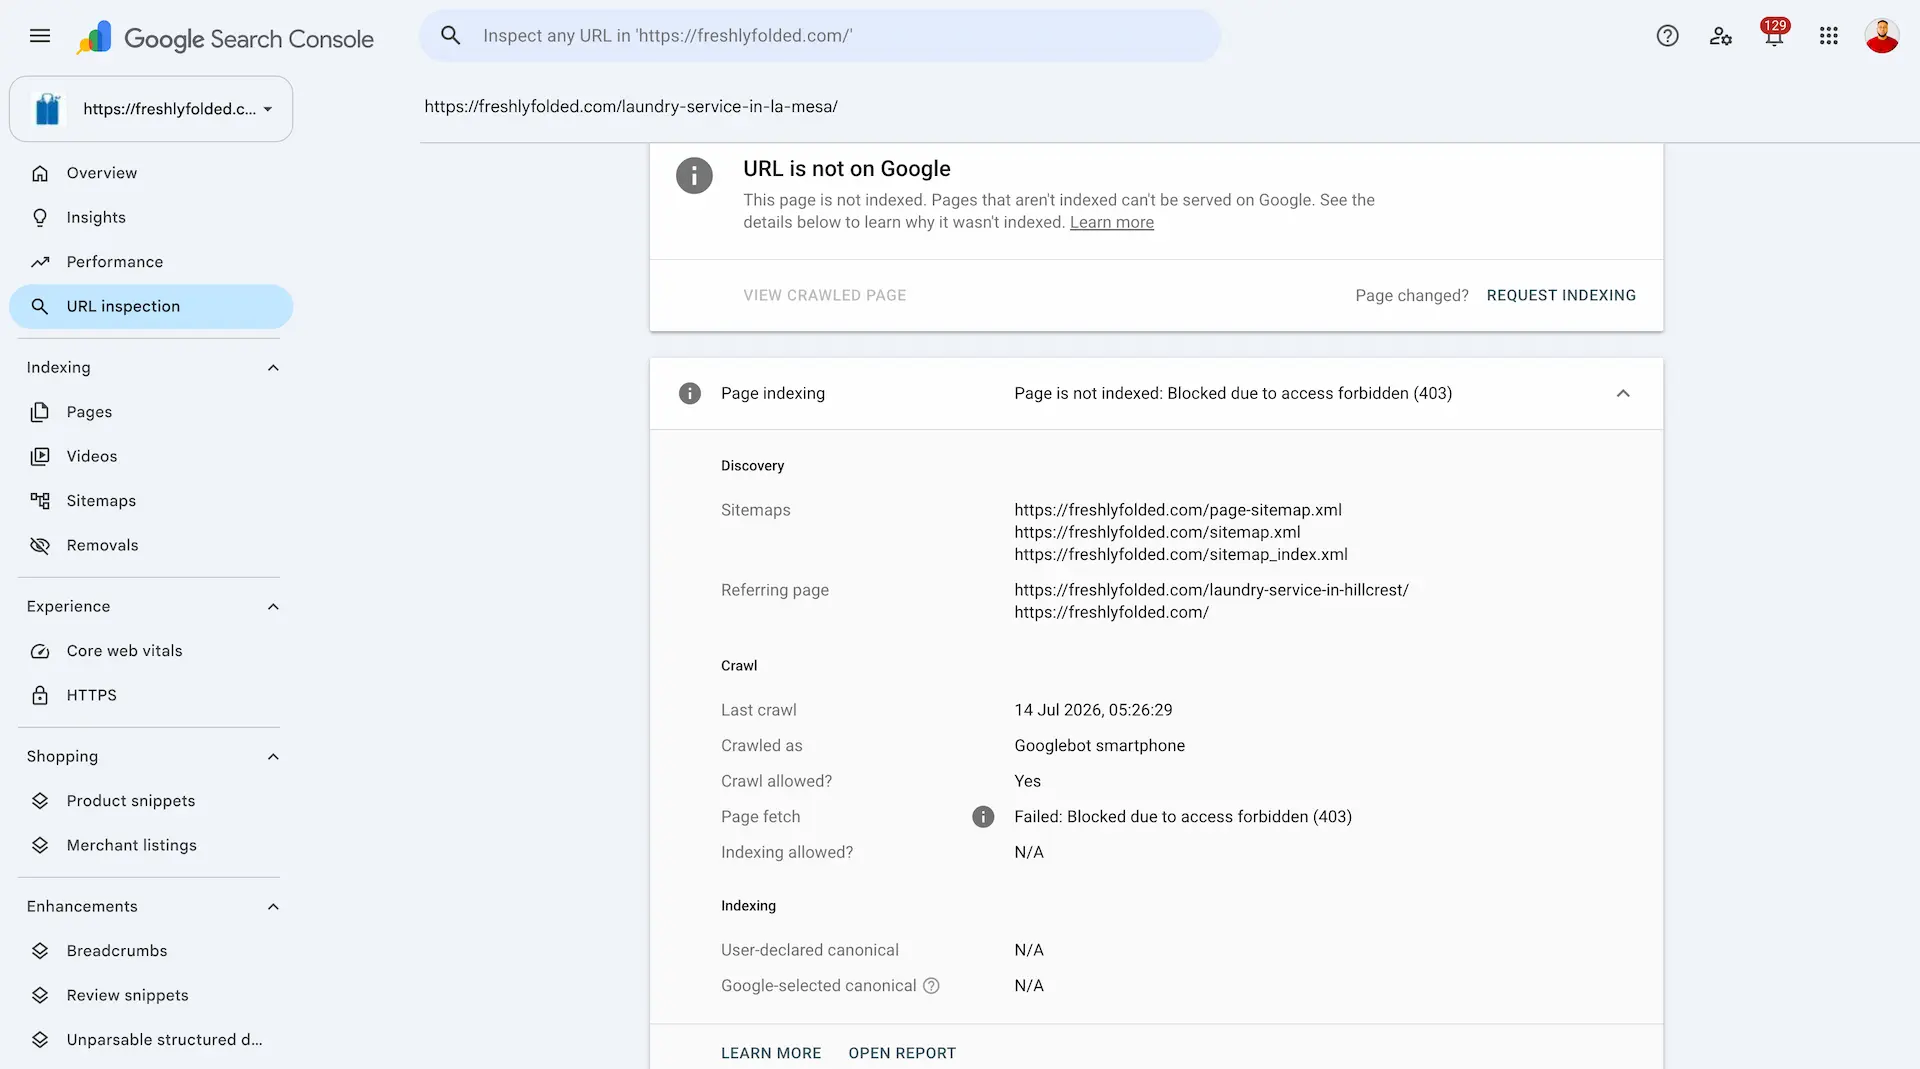Viewport: 1920px width, 1069px height.
Task: Open the Pages indexing report
Action: click(x=151, y=412)
